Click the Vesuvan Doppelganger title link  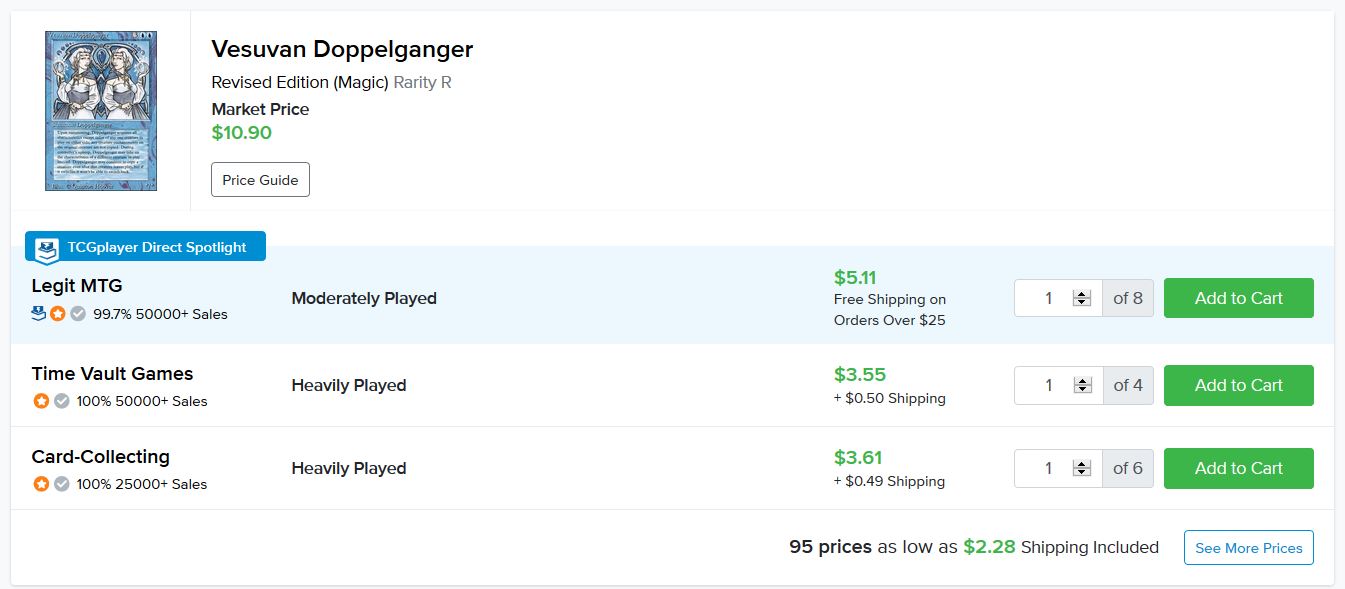(x=342, y=49)
